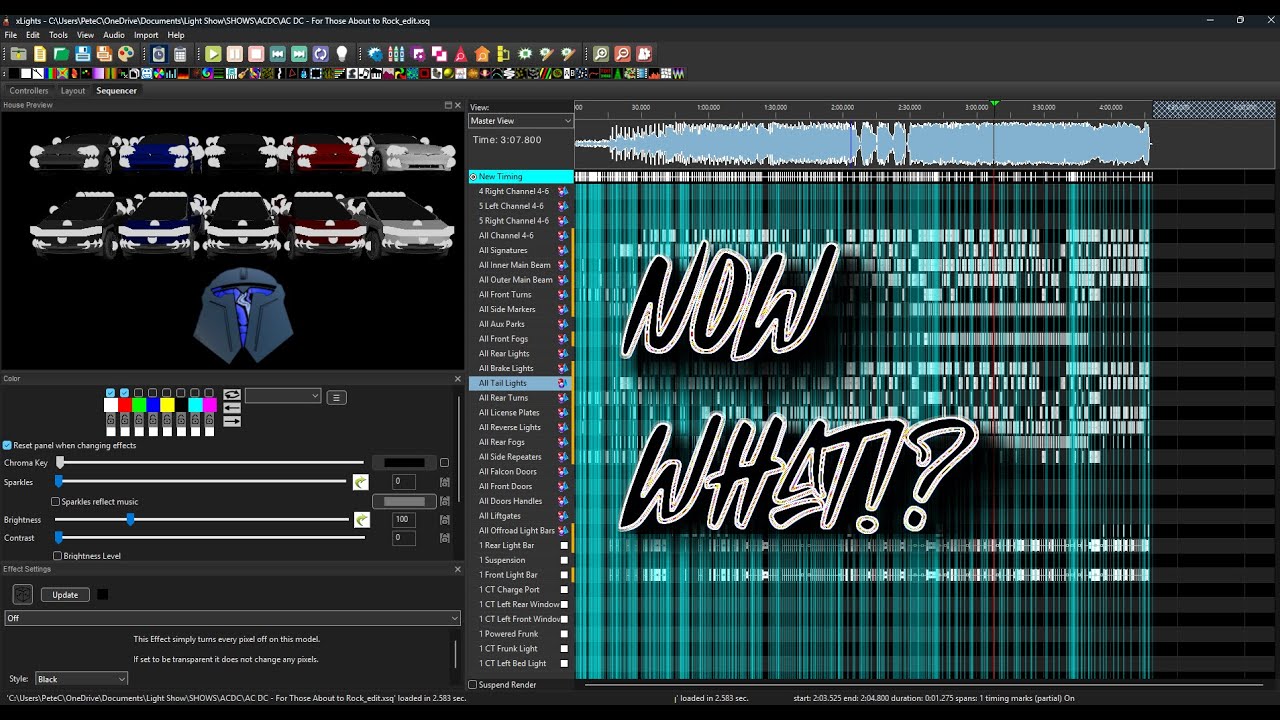This screenshot has height=720, width=1280.
Task: Toggle the replay loop icon
Action: [320, 54]
